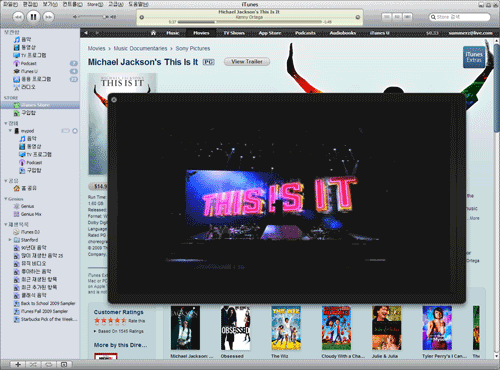Collapse the mypod device tree
500x370 pixels.
[10, 131]
